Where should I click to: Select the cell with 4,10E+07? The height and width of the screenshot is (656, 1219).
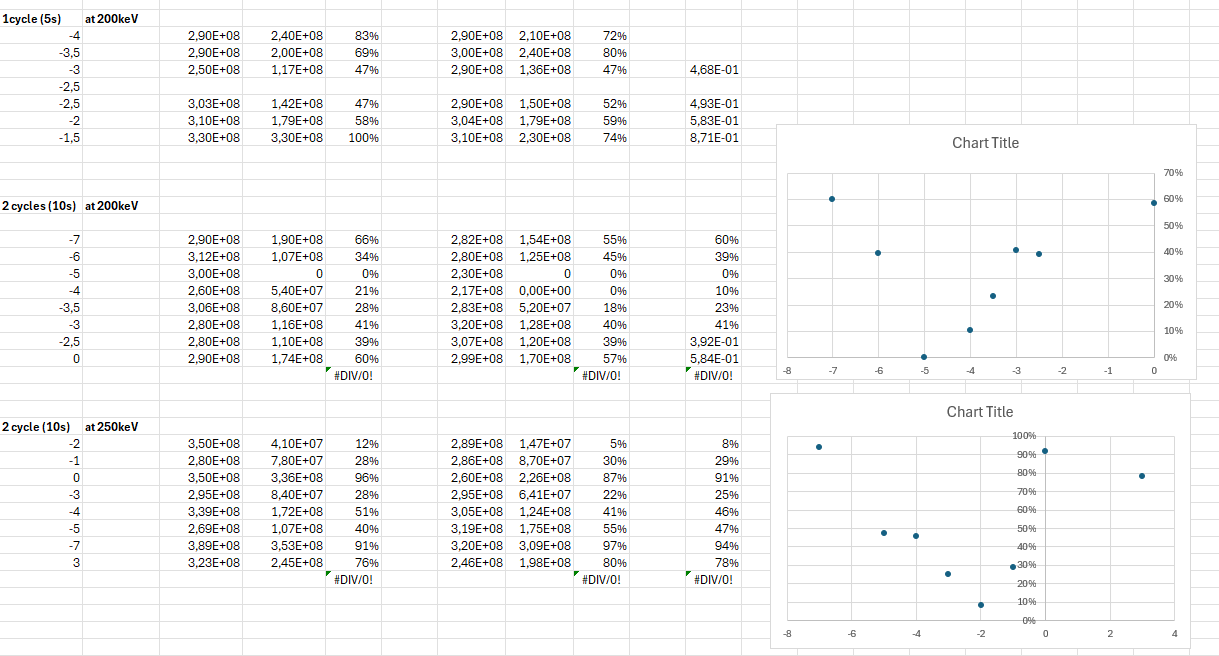(284, 444)
